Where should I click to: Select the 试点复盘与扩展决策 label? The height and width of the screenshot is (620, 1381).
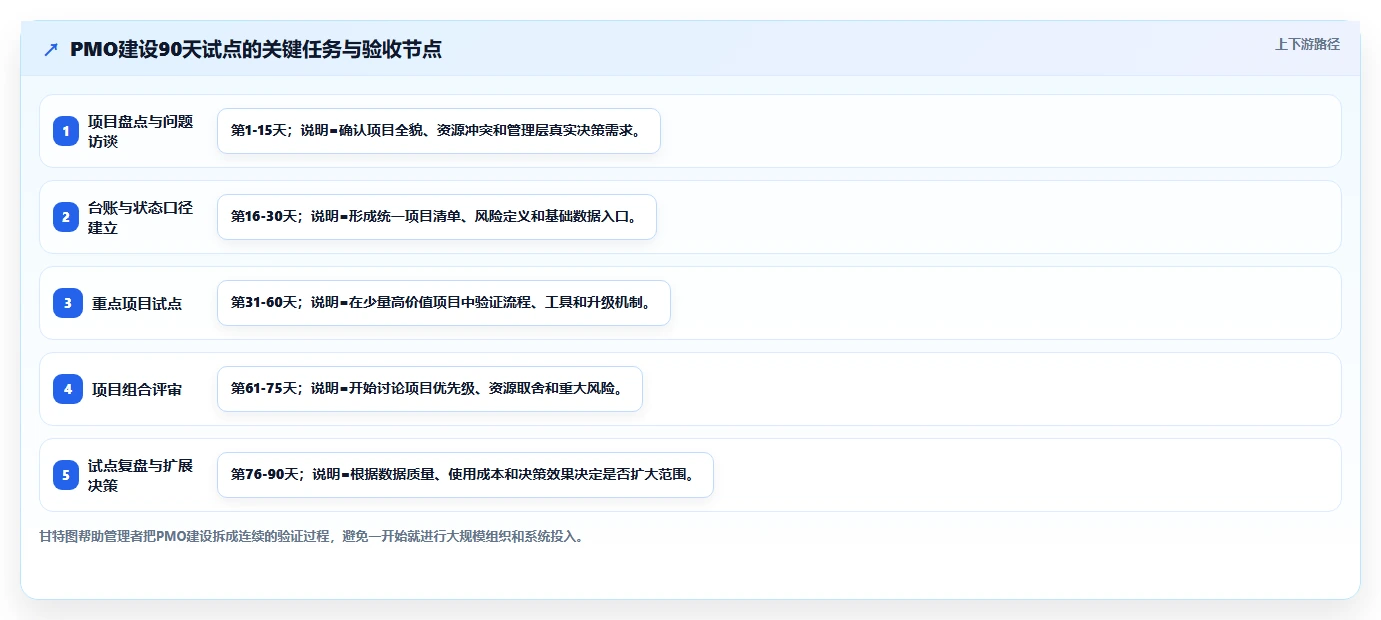[140, 475]
